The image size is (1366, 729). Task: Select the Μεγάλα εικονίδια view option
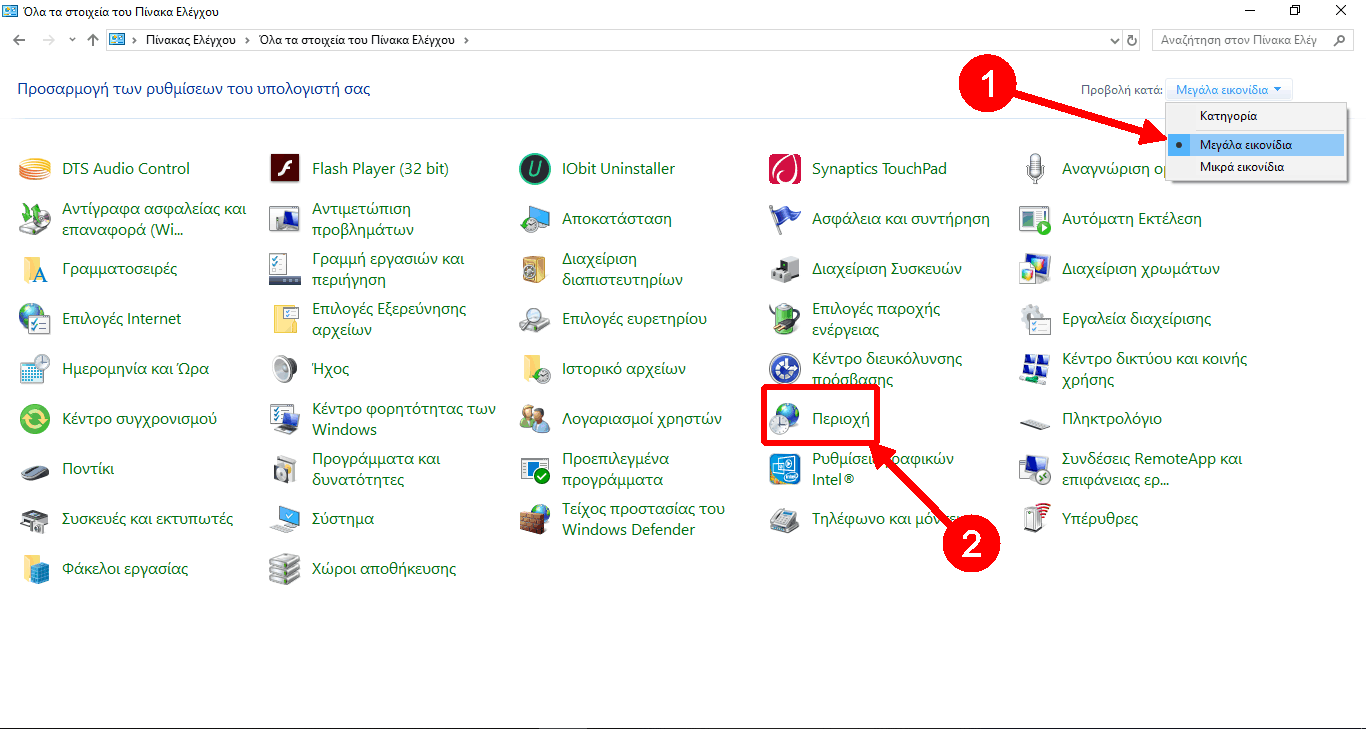[x=1245, y=145]
